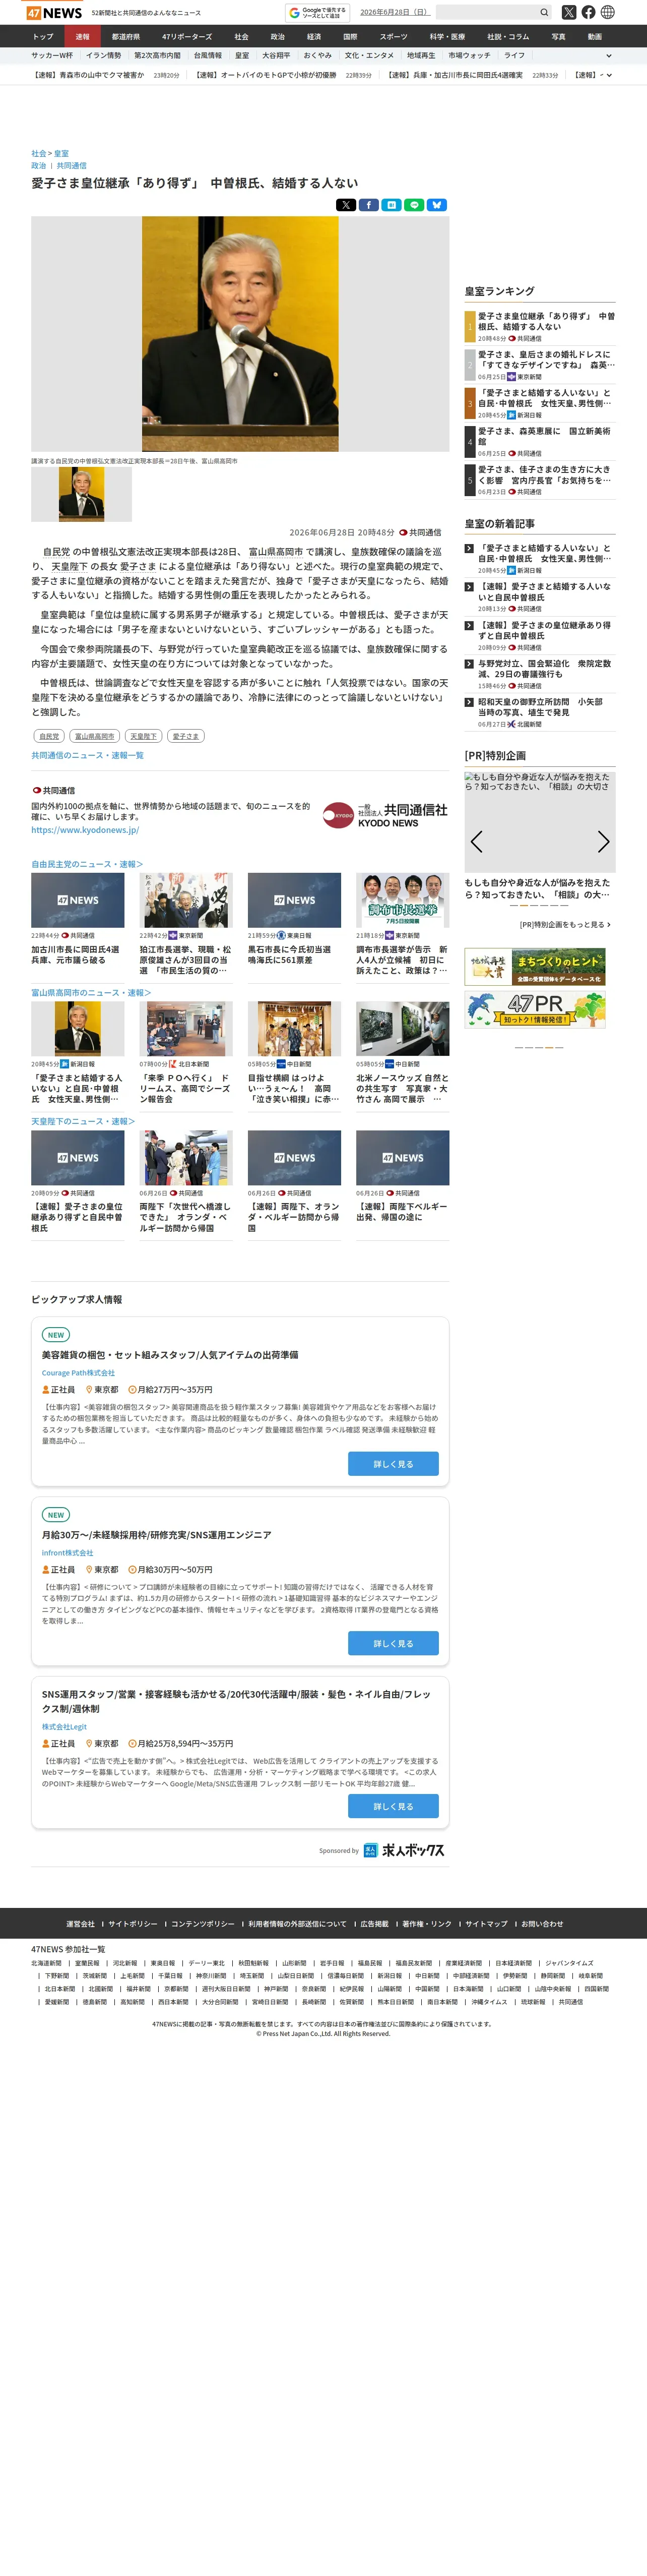Screen dimensions: 647x2576
Task: Open the 写真 navigation tab
Action: click(x=558, y=37)
